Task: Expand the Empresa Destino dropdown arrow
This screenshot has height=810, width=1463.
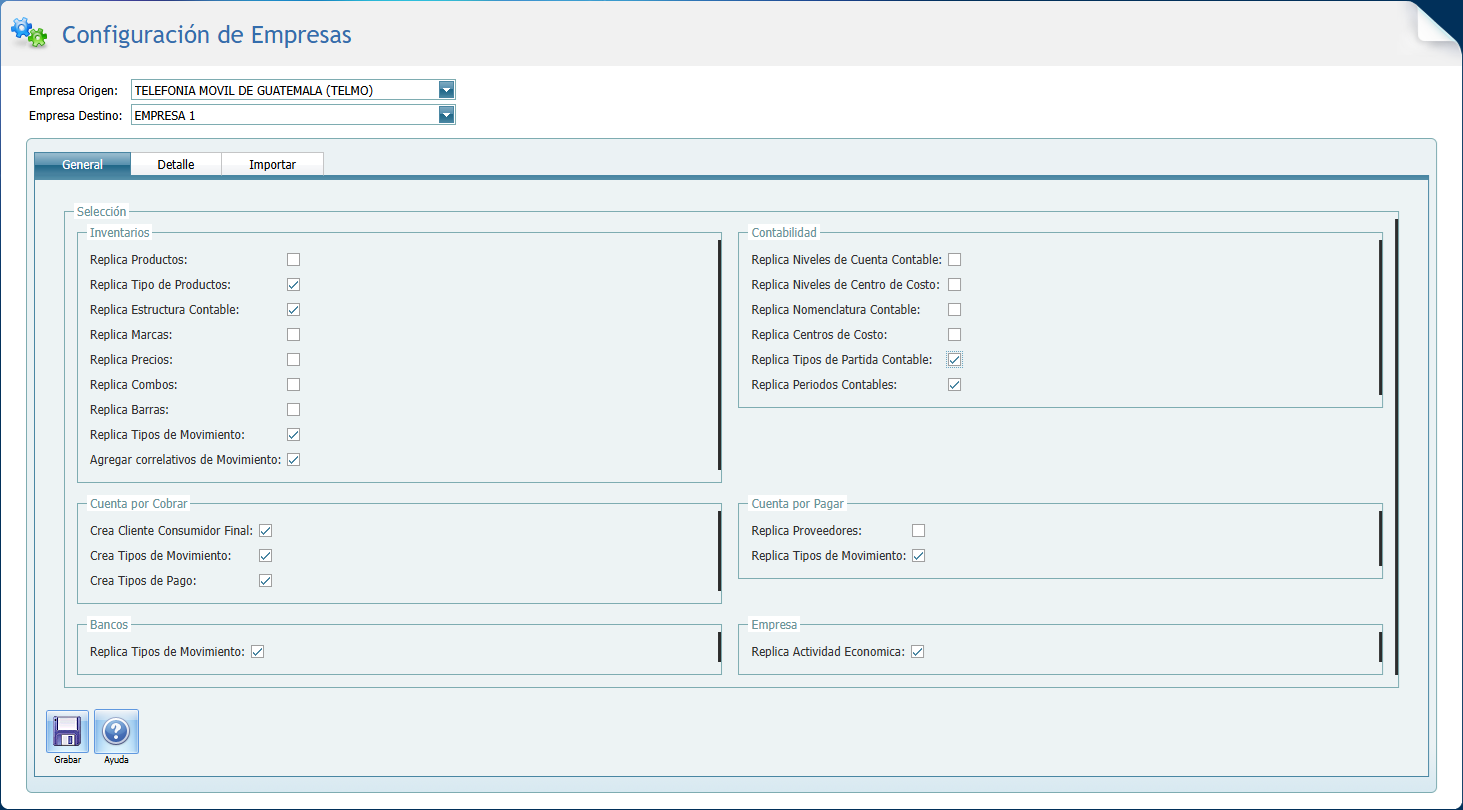Action: click(446, 115)
